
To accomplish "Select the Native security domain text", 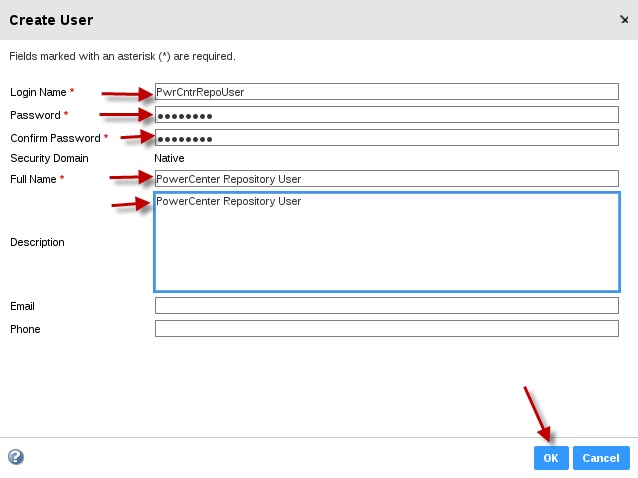I will (169, 158).
